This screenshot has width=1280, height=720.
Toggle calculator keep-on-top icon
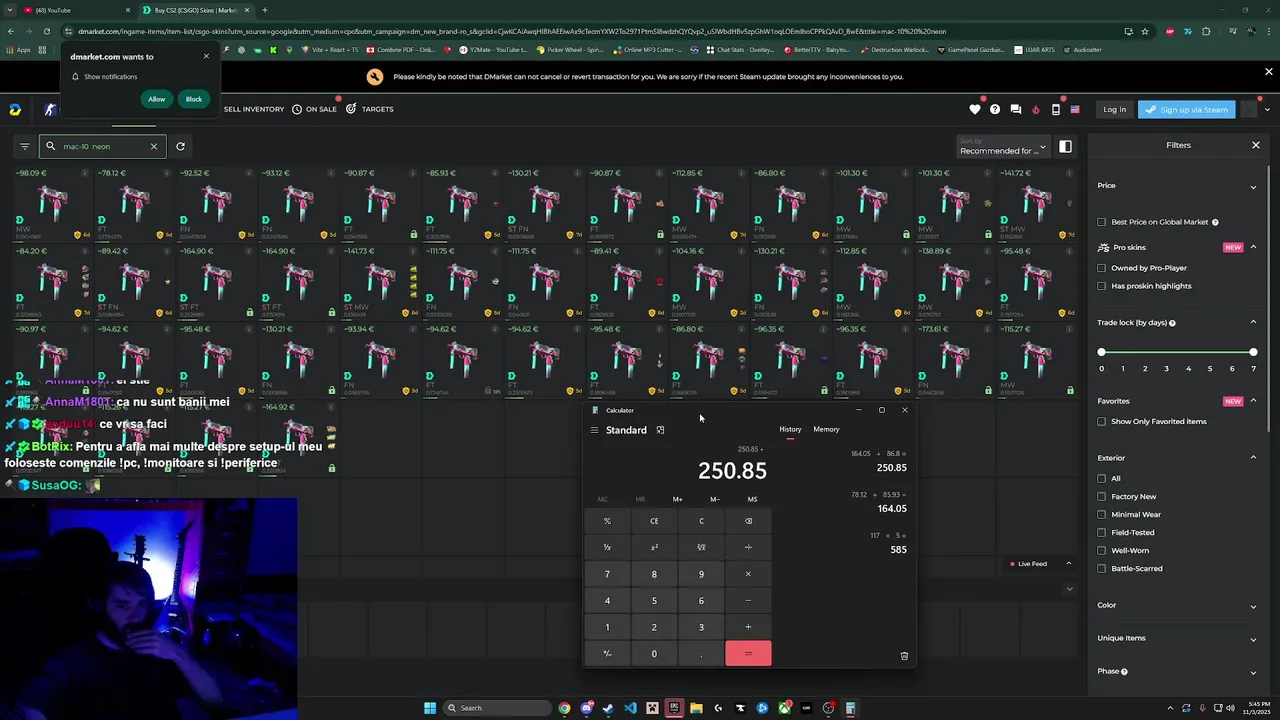point(660,430)
